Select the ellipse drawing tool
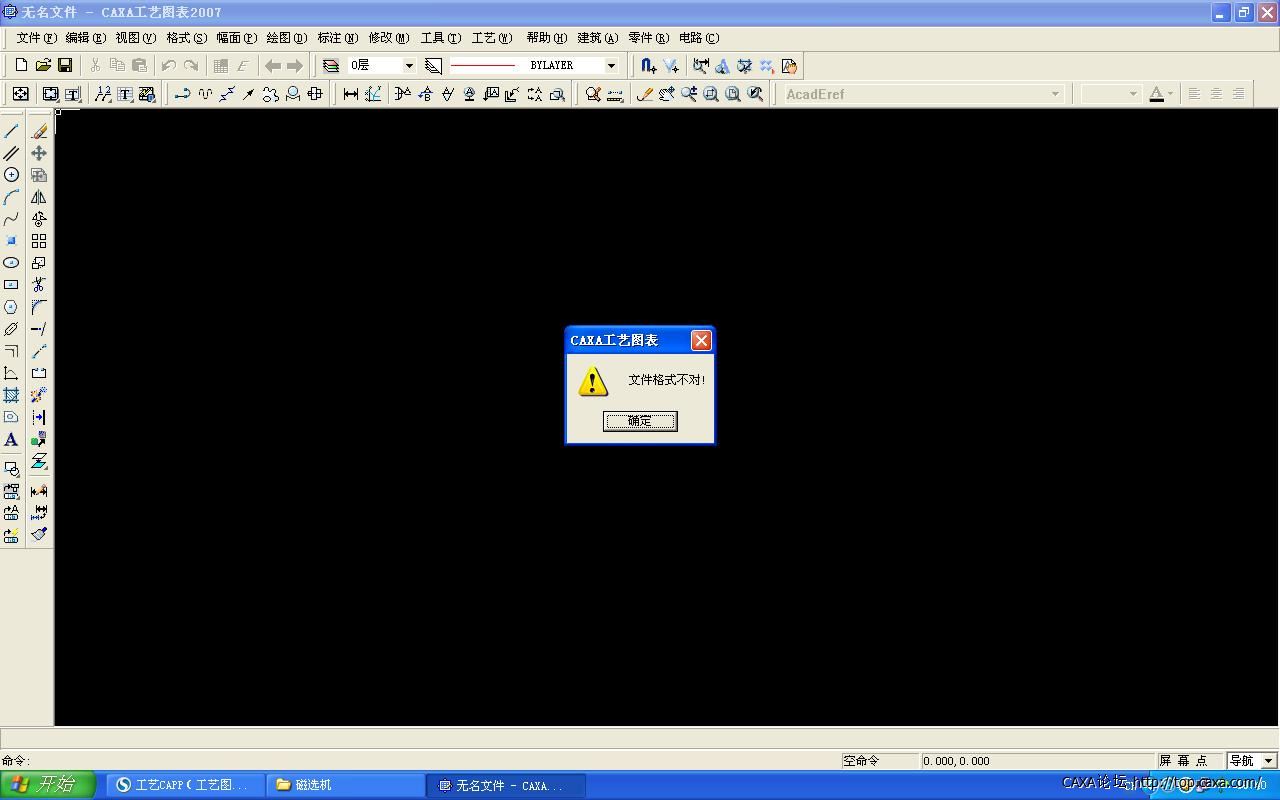Viewport: 1280px width, 800px height. (x=11, y=263)
